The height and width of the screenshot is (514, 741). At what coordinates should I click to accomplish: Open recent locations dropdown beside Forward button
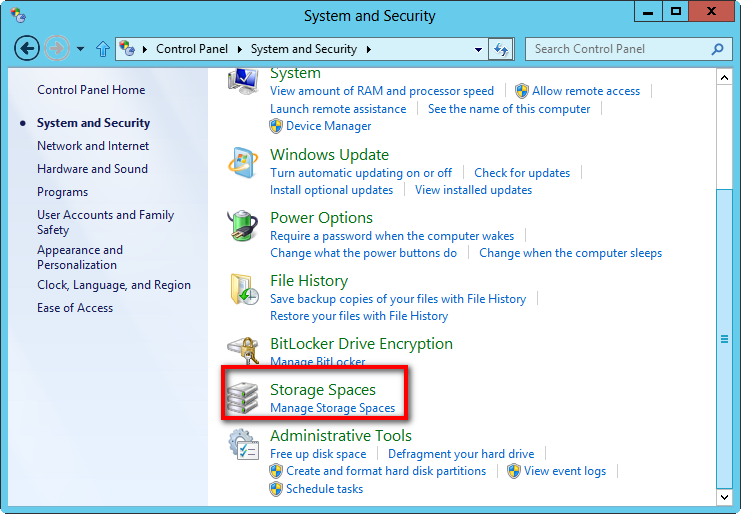[81, 49]
